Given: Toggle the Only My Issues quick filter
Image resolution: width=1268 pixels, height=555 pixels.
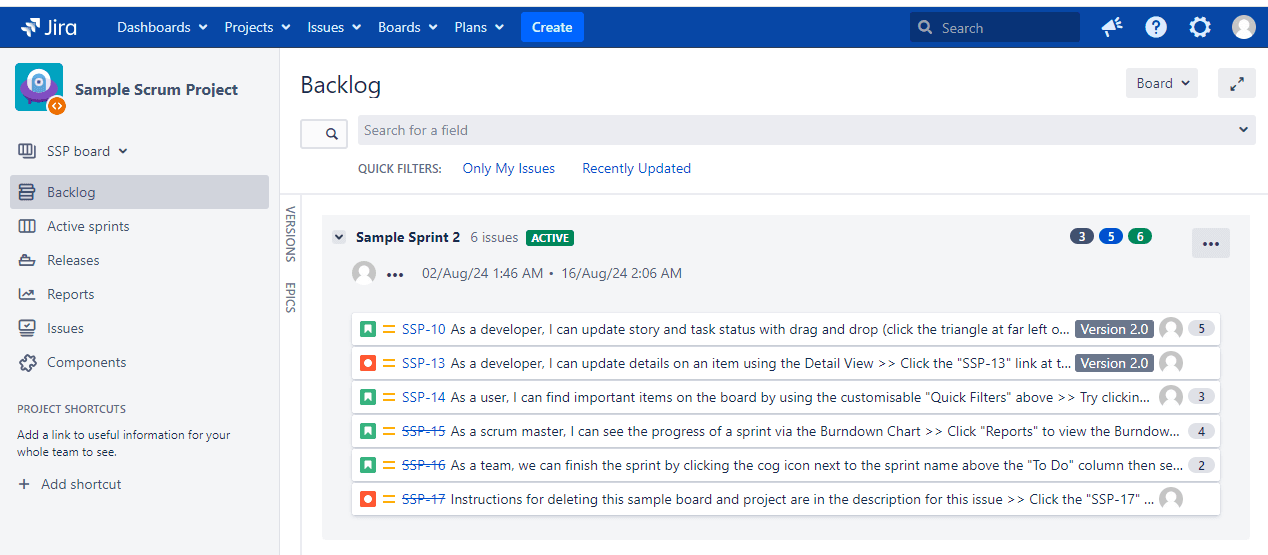Looking at the screenshot, I should click(508, 168).
